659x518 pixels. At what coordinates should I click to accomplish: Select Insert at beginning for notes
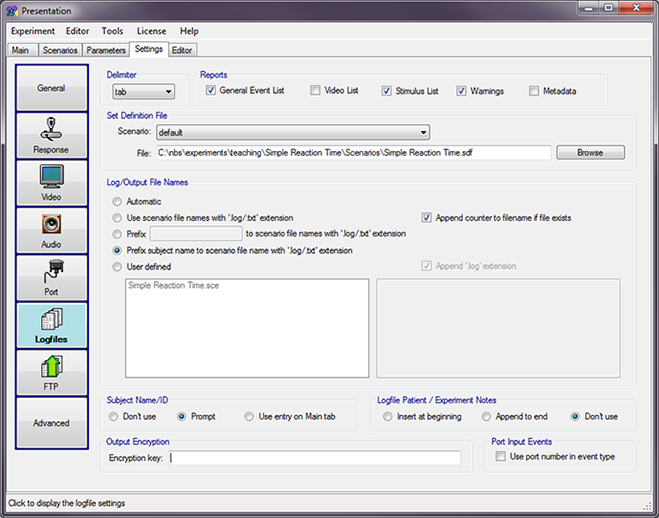(x=387, y=416)
